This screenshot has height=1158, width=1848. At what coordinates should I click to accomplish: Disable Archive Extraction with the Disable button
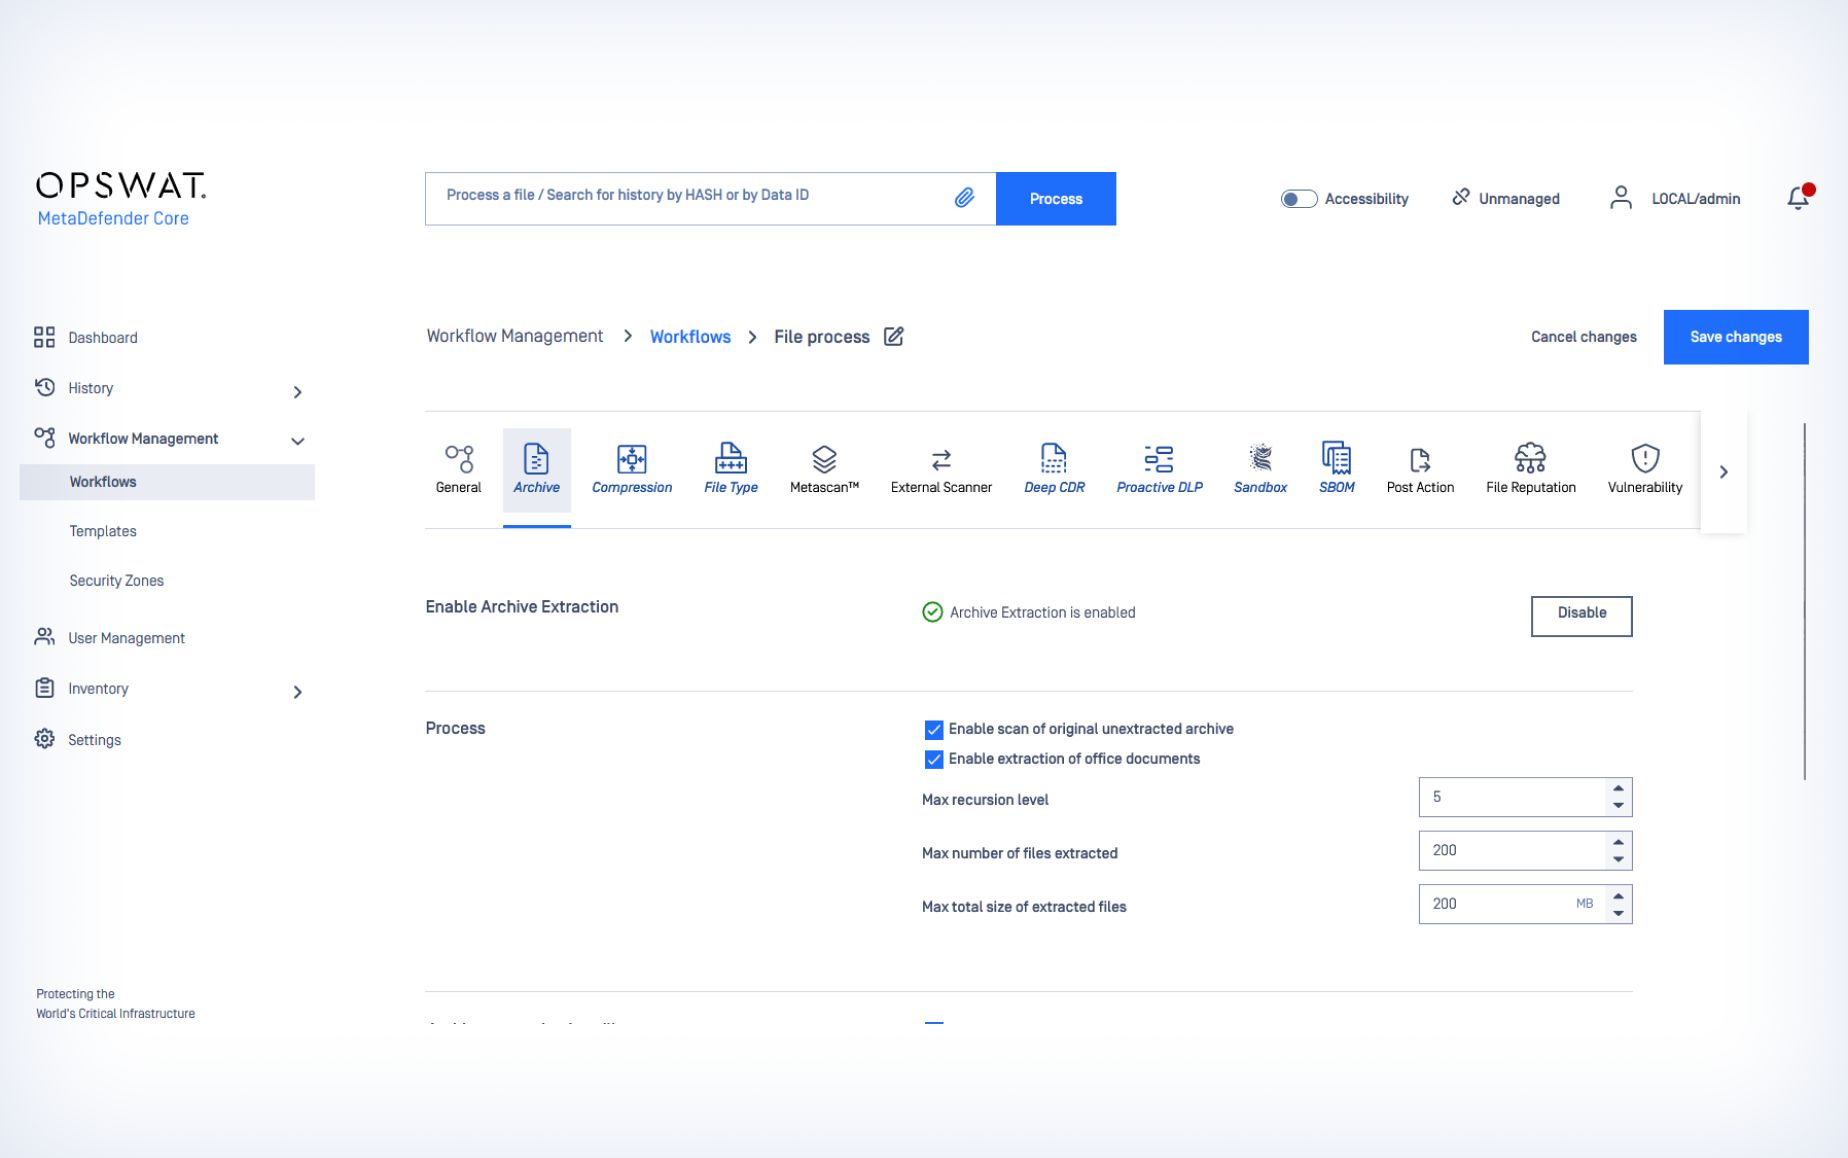tap(1581, 615)
